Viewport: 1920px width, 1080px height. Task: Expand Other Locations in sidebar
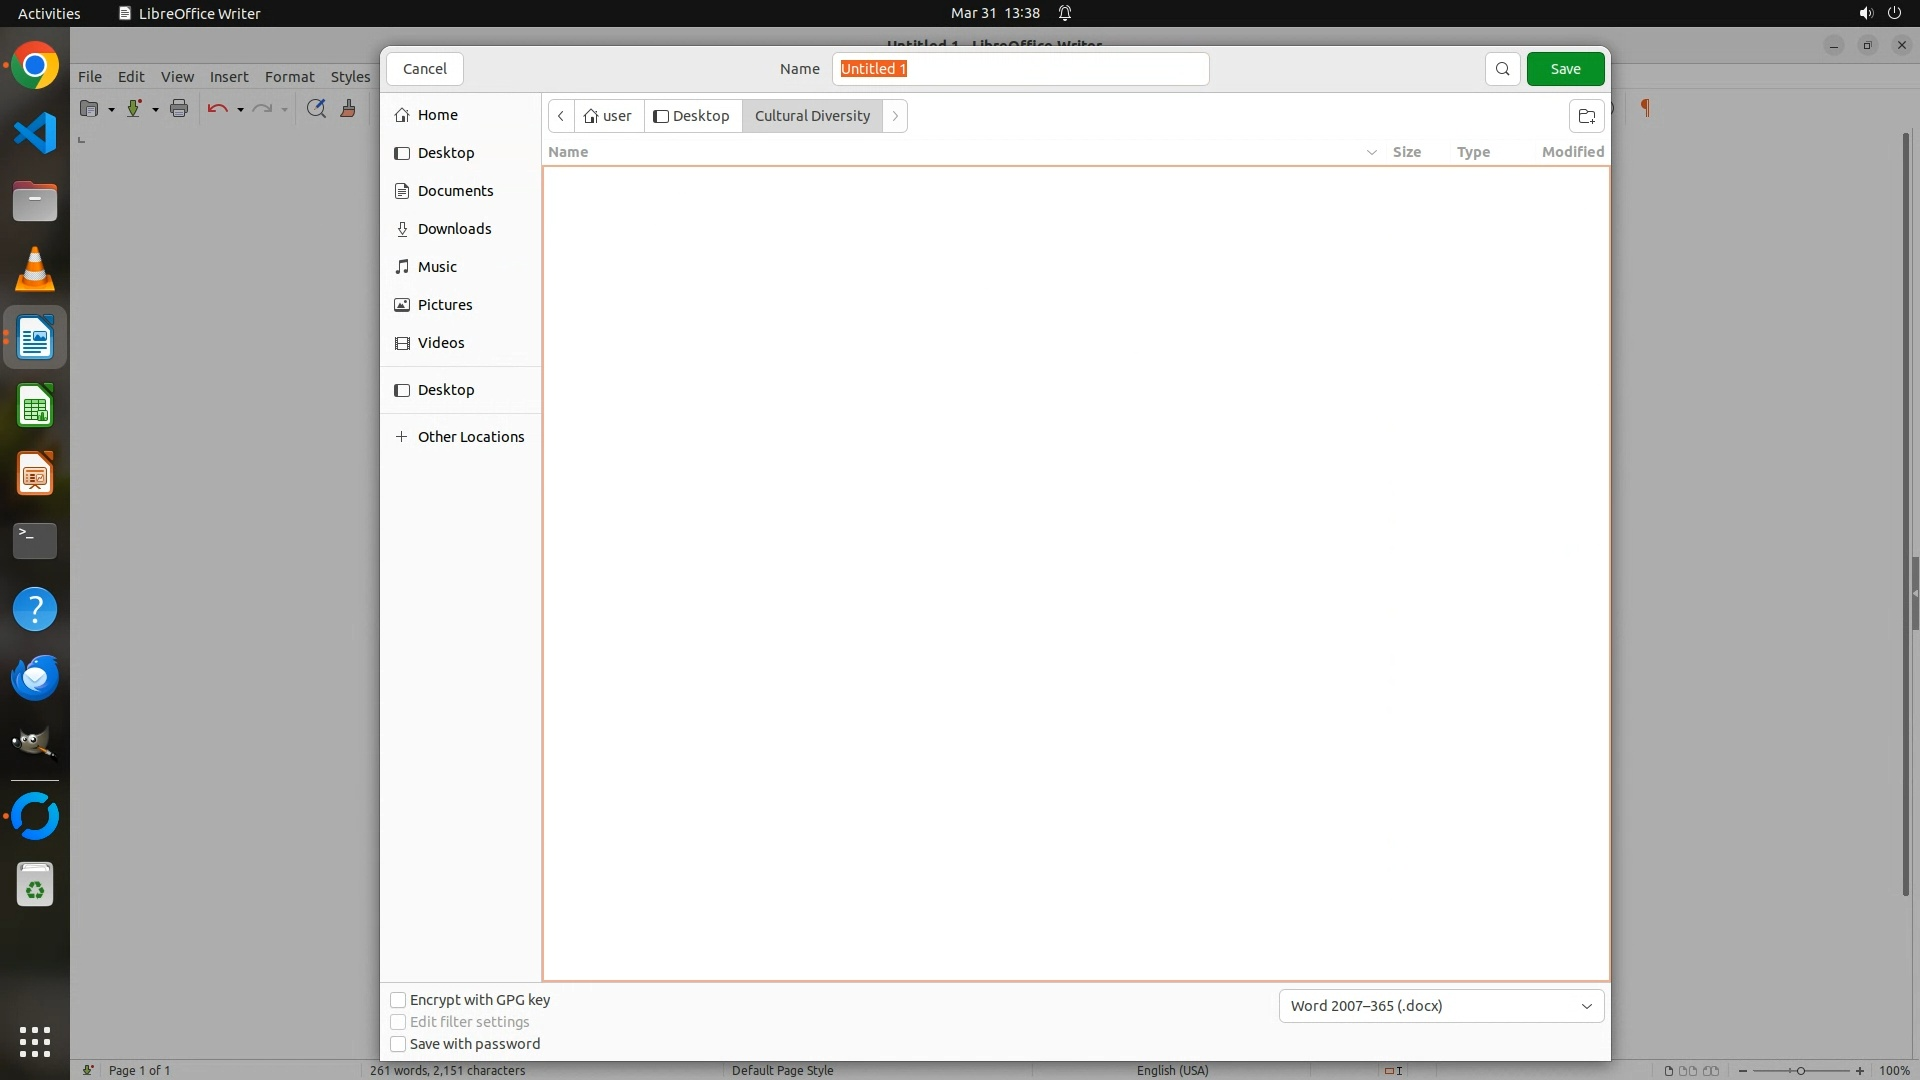point(470,437)
